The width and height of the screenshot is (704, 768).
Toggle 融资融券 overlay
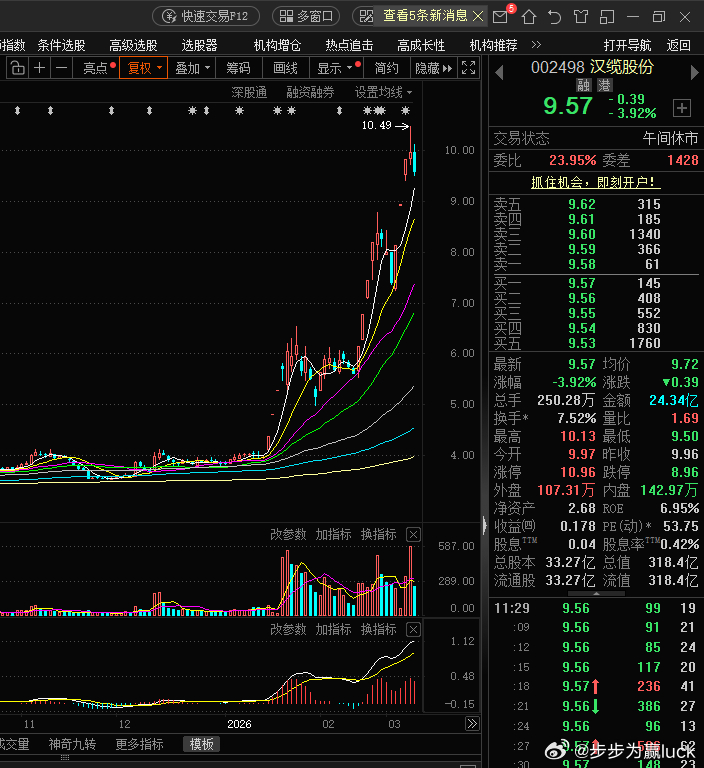(310, 92)
